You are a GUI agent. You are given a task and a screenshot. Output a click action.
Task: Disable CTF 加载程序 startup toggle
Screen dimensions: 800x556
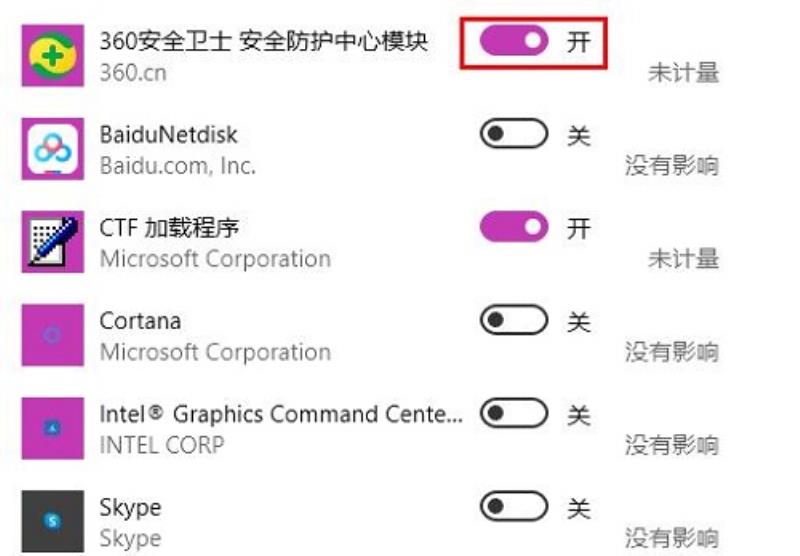[x=514, y=226]
